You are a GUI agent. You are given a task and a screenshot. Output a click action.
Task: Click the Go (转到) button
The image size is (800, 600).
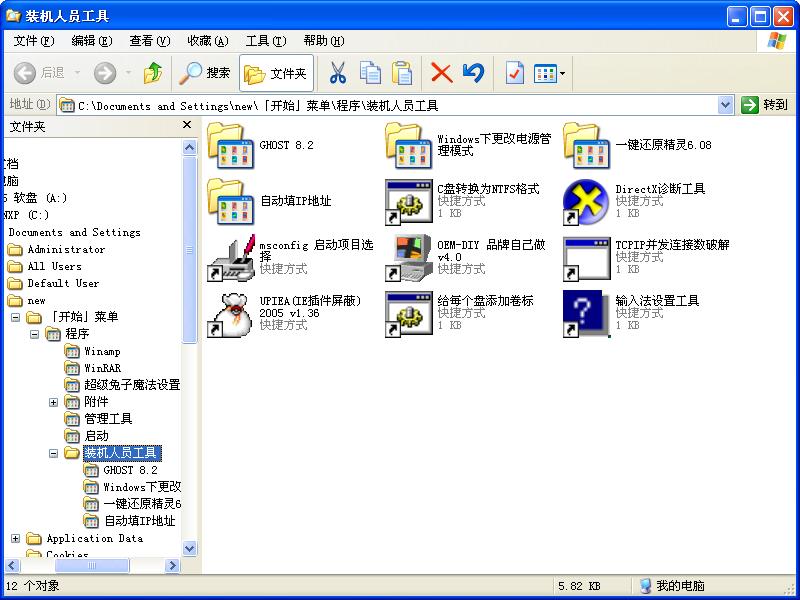764,105
